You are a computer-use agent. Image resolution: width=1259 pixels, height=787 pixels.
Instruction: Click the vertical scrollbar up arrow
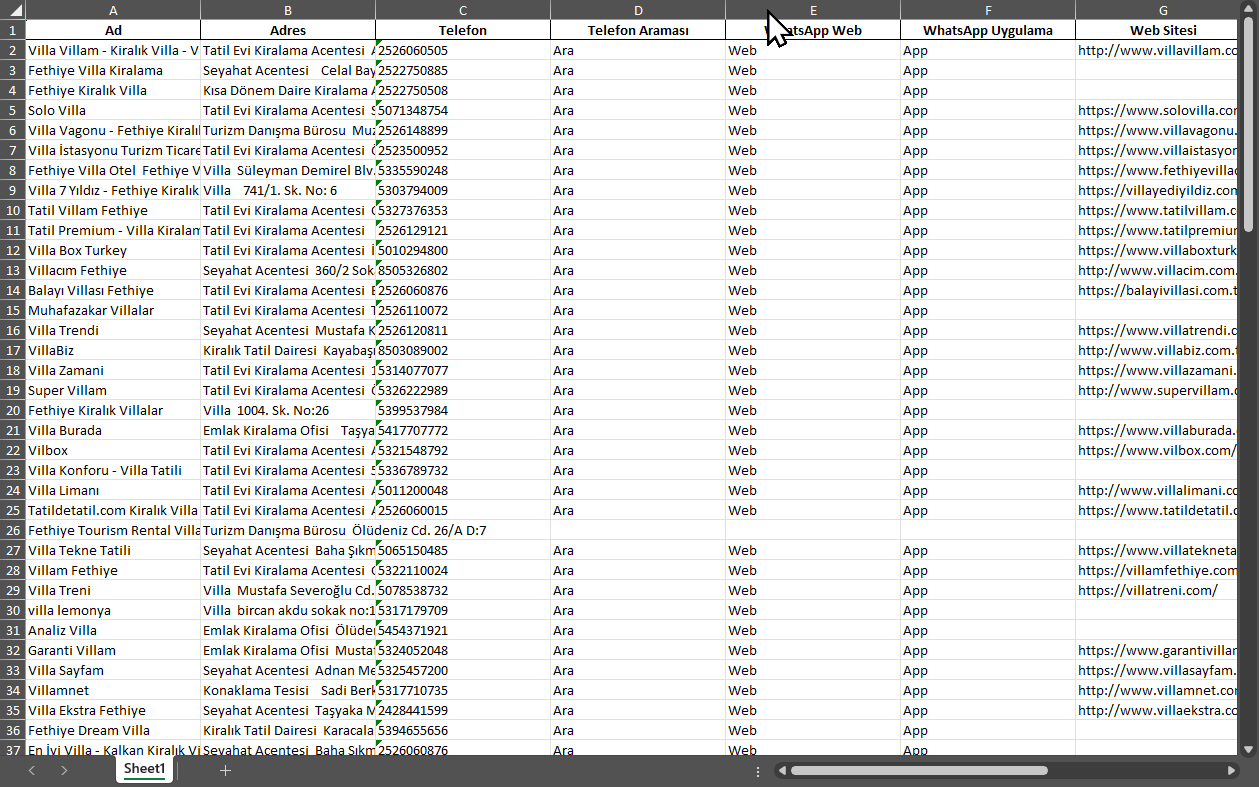(1248, 30)
